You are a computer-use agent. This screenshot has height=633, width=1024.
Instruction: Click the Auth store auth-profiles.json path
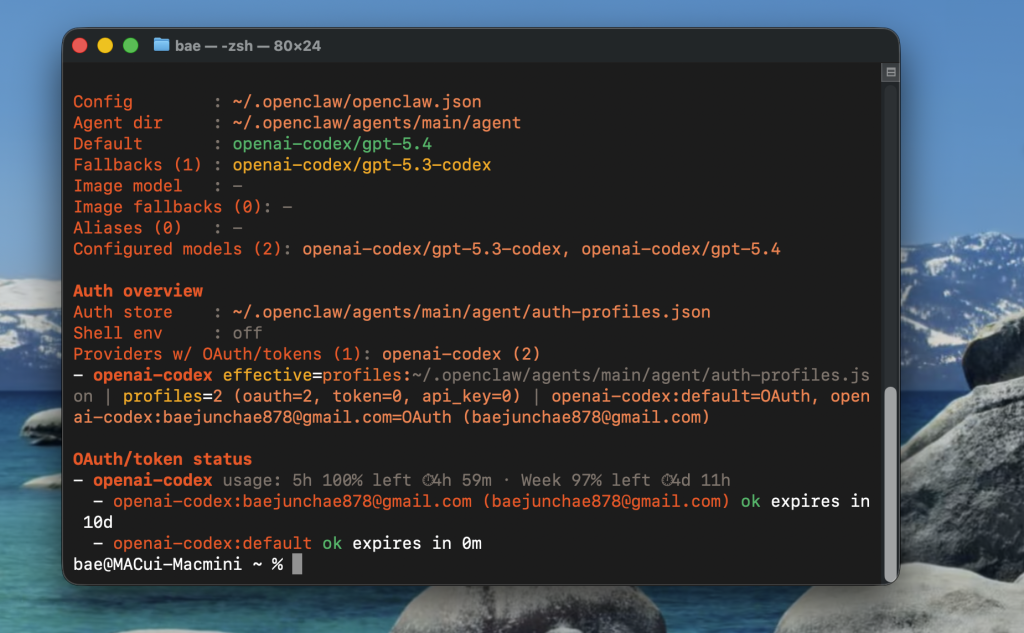471,312
